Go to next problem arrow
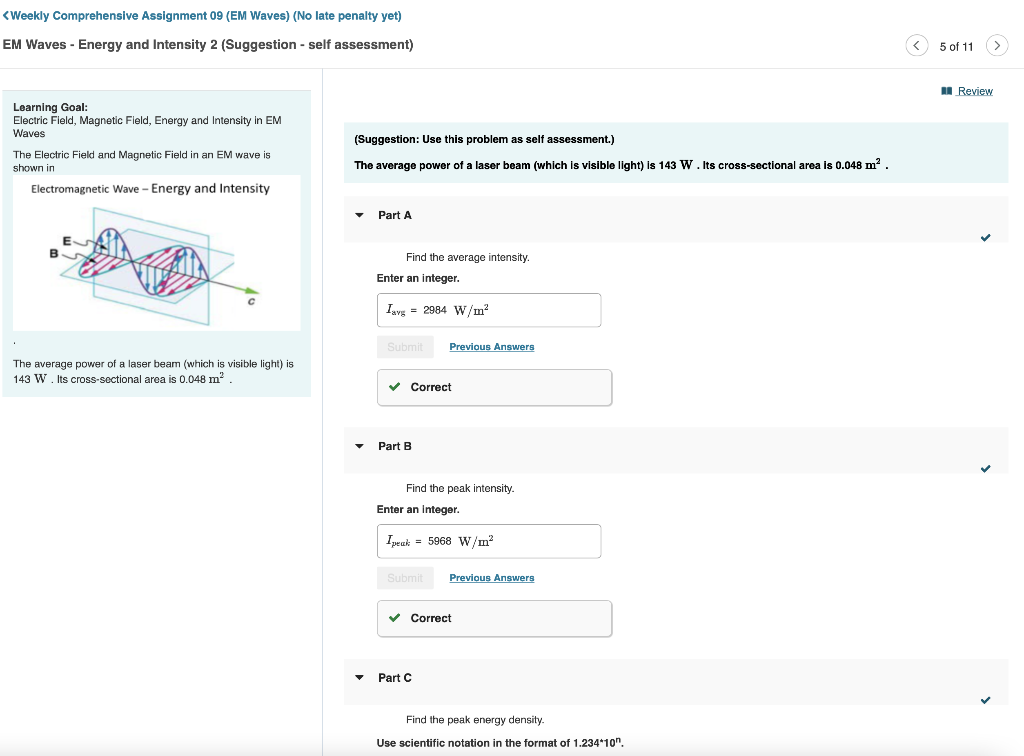 (x=996, y=46)
